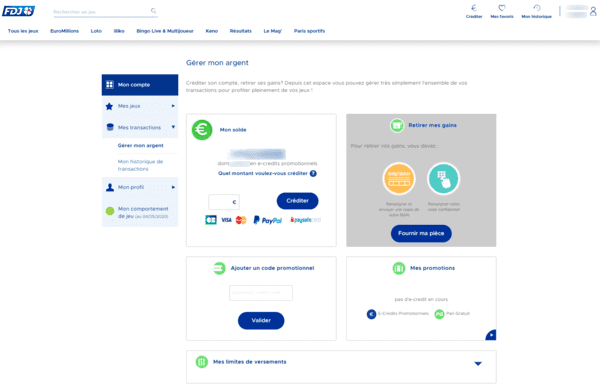Viewport: 600px width, 387px height.
Task: Click the Mes transactions coins icon
Action: 110,127
